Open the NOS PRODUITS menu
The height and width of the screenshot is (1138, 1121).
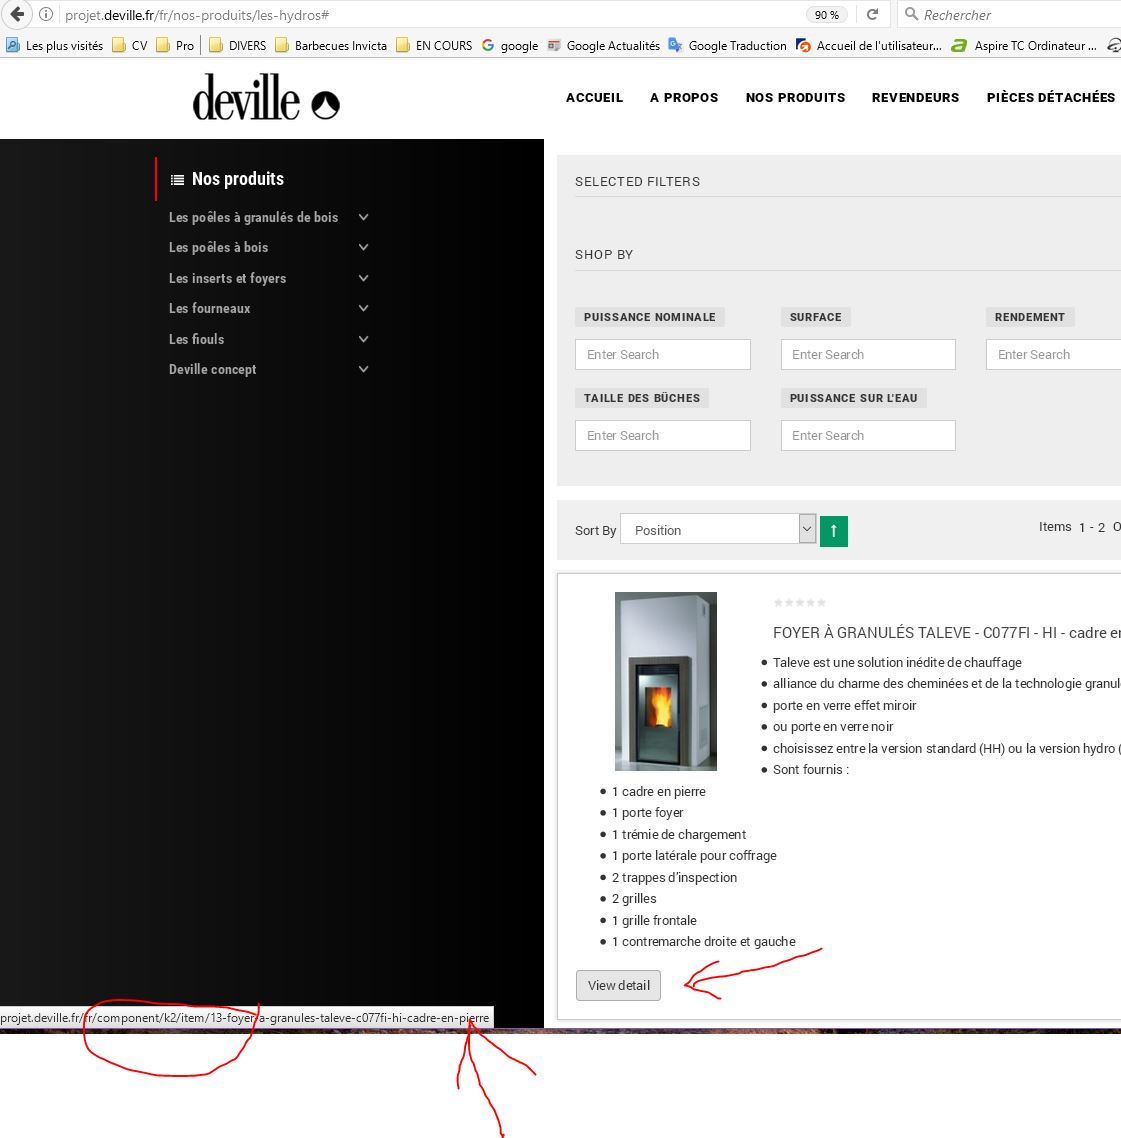pos(795,97)
